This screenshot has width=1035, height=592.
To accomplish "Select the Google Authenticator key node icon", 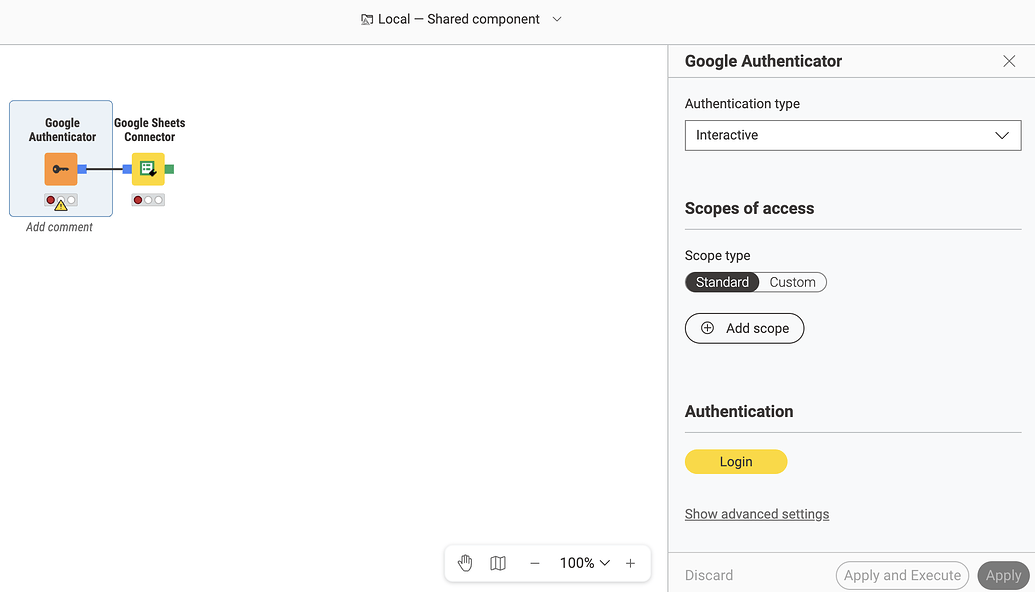I will pyautogui.click(x=60, y=169).
